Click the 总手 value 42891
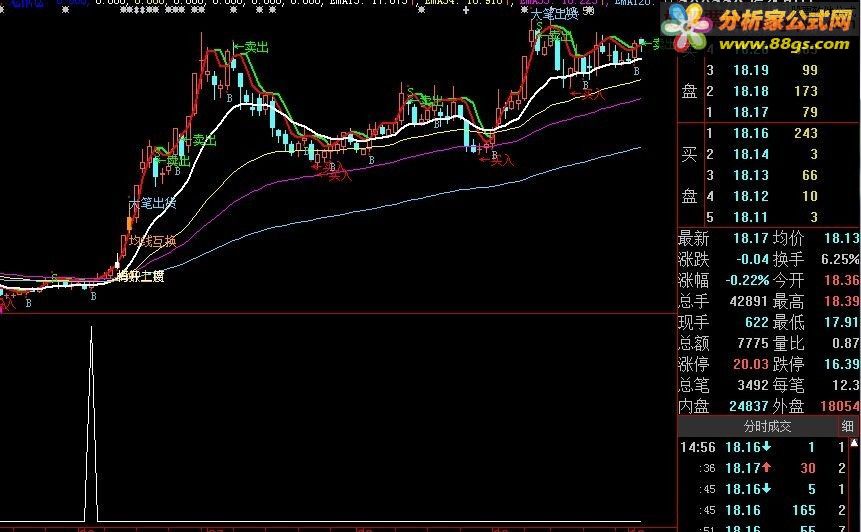This screenshot has height=532, width=861. click(x=748, y=301)
